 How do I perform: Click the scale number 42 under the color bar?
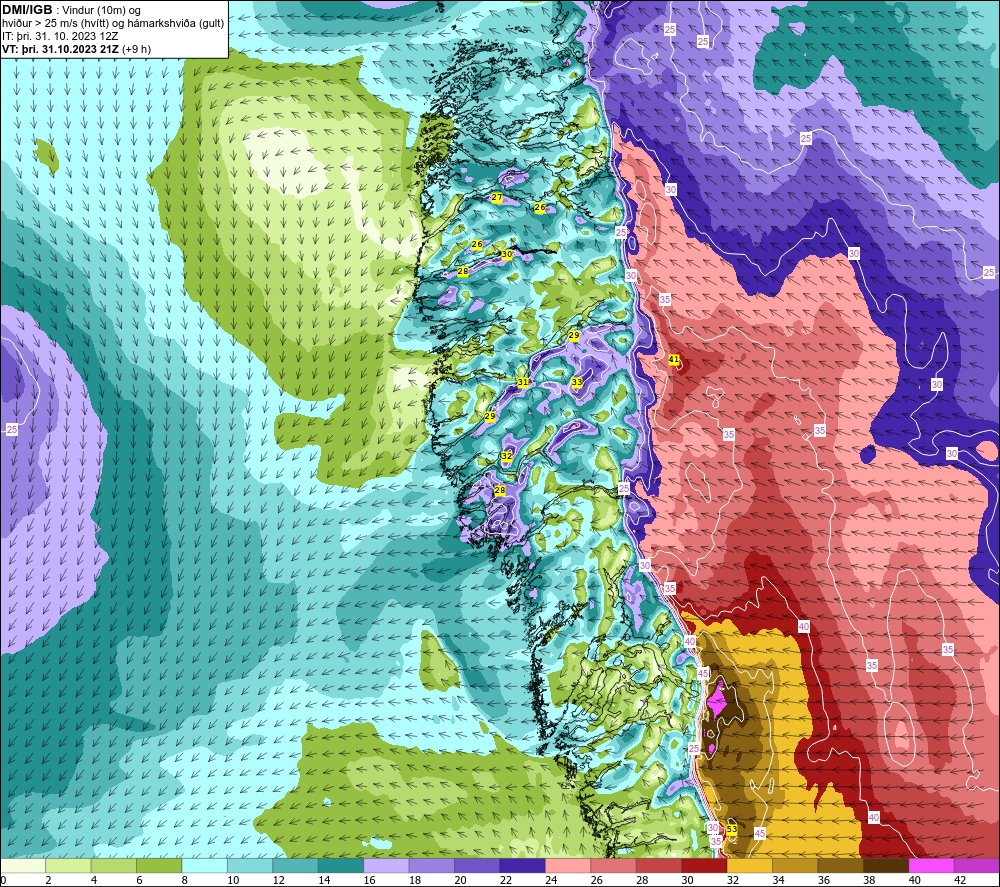point(960,880)
